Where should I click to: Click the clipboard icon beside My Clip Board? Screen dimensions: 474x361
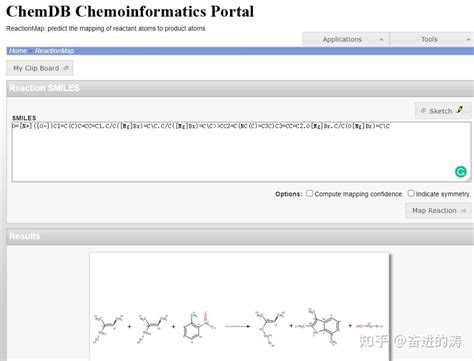[x=66, y=68]
